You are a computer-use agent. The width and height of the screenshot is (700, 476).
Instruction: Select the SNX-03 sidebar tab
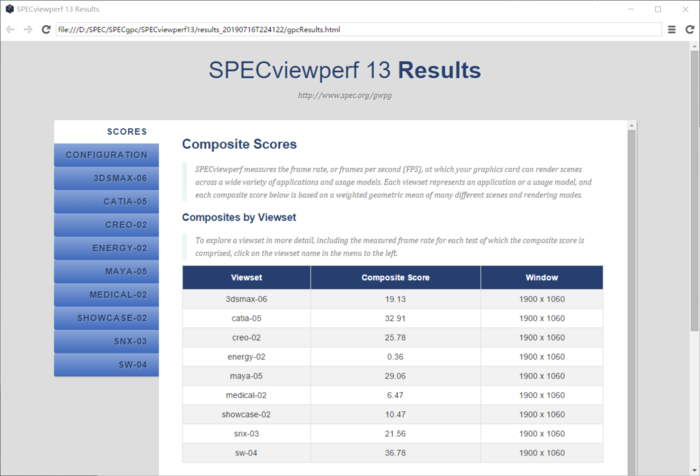[x=106, y=341]
